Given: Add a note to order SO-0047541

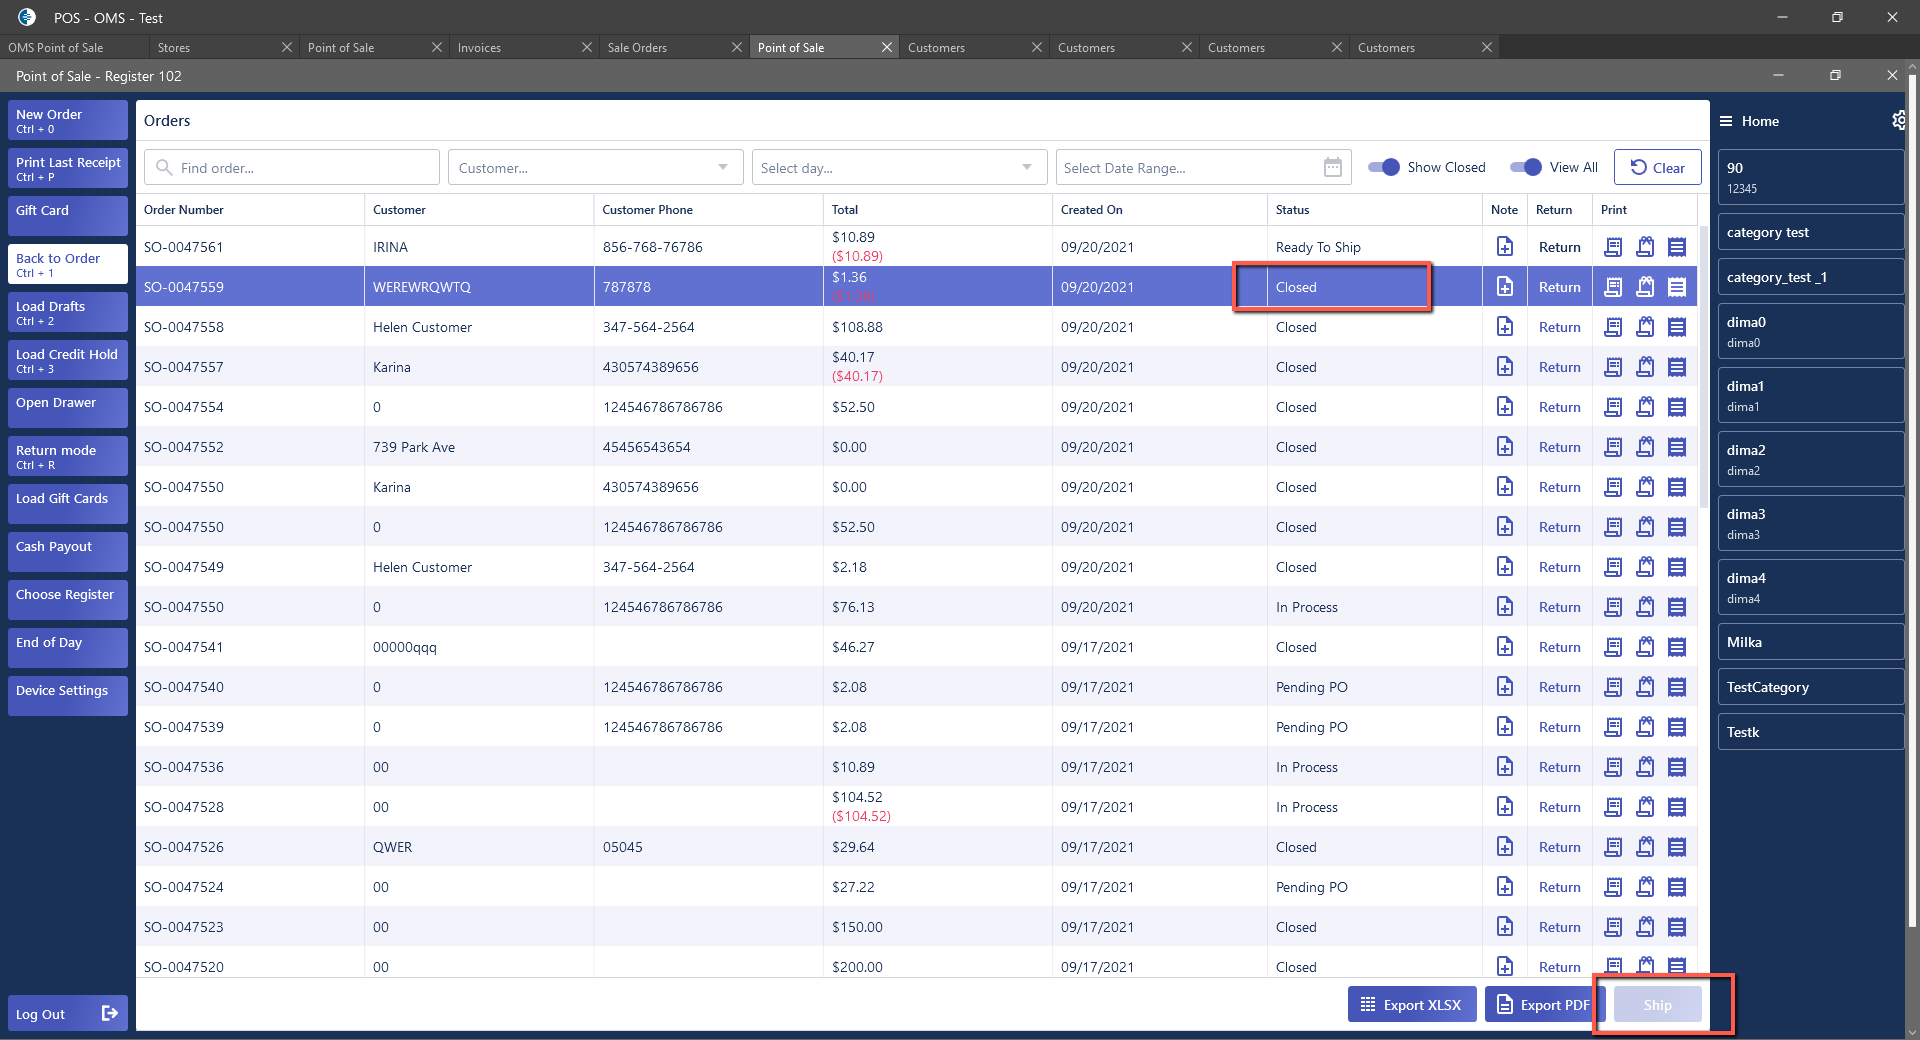Looking at the screenshot, I should [1504, 647].
